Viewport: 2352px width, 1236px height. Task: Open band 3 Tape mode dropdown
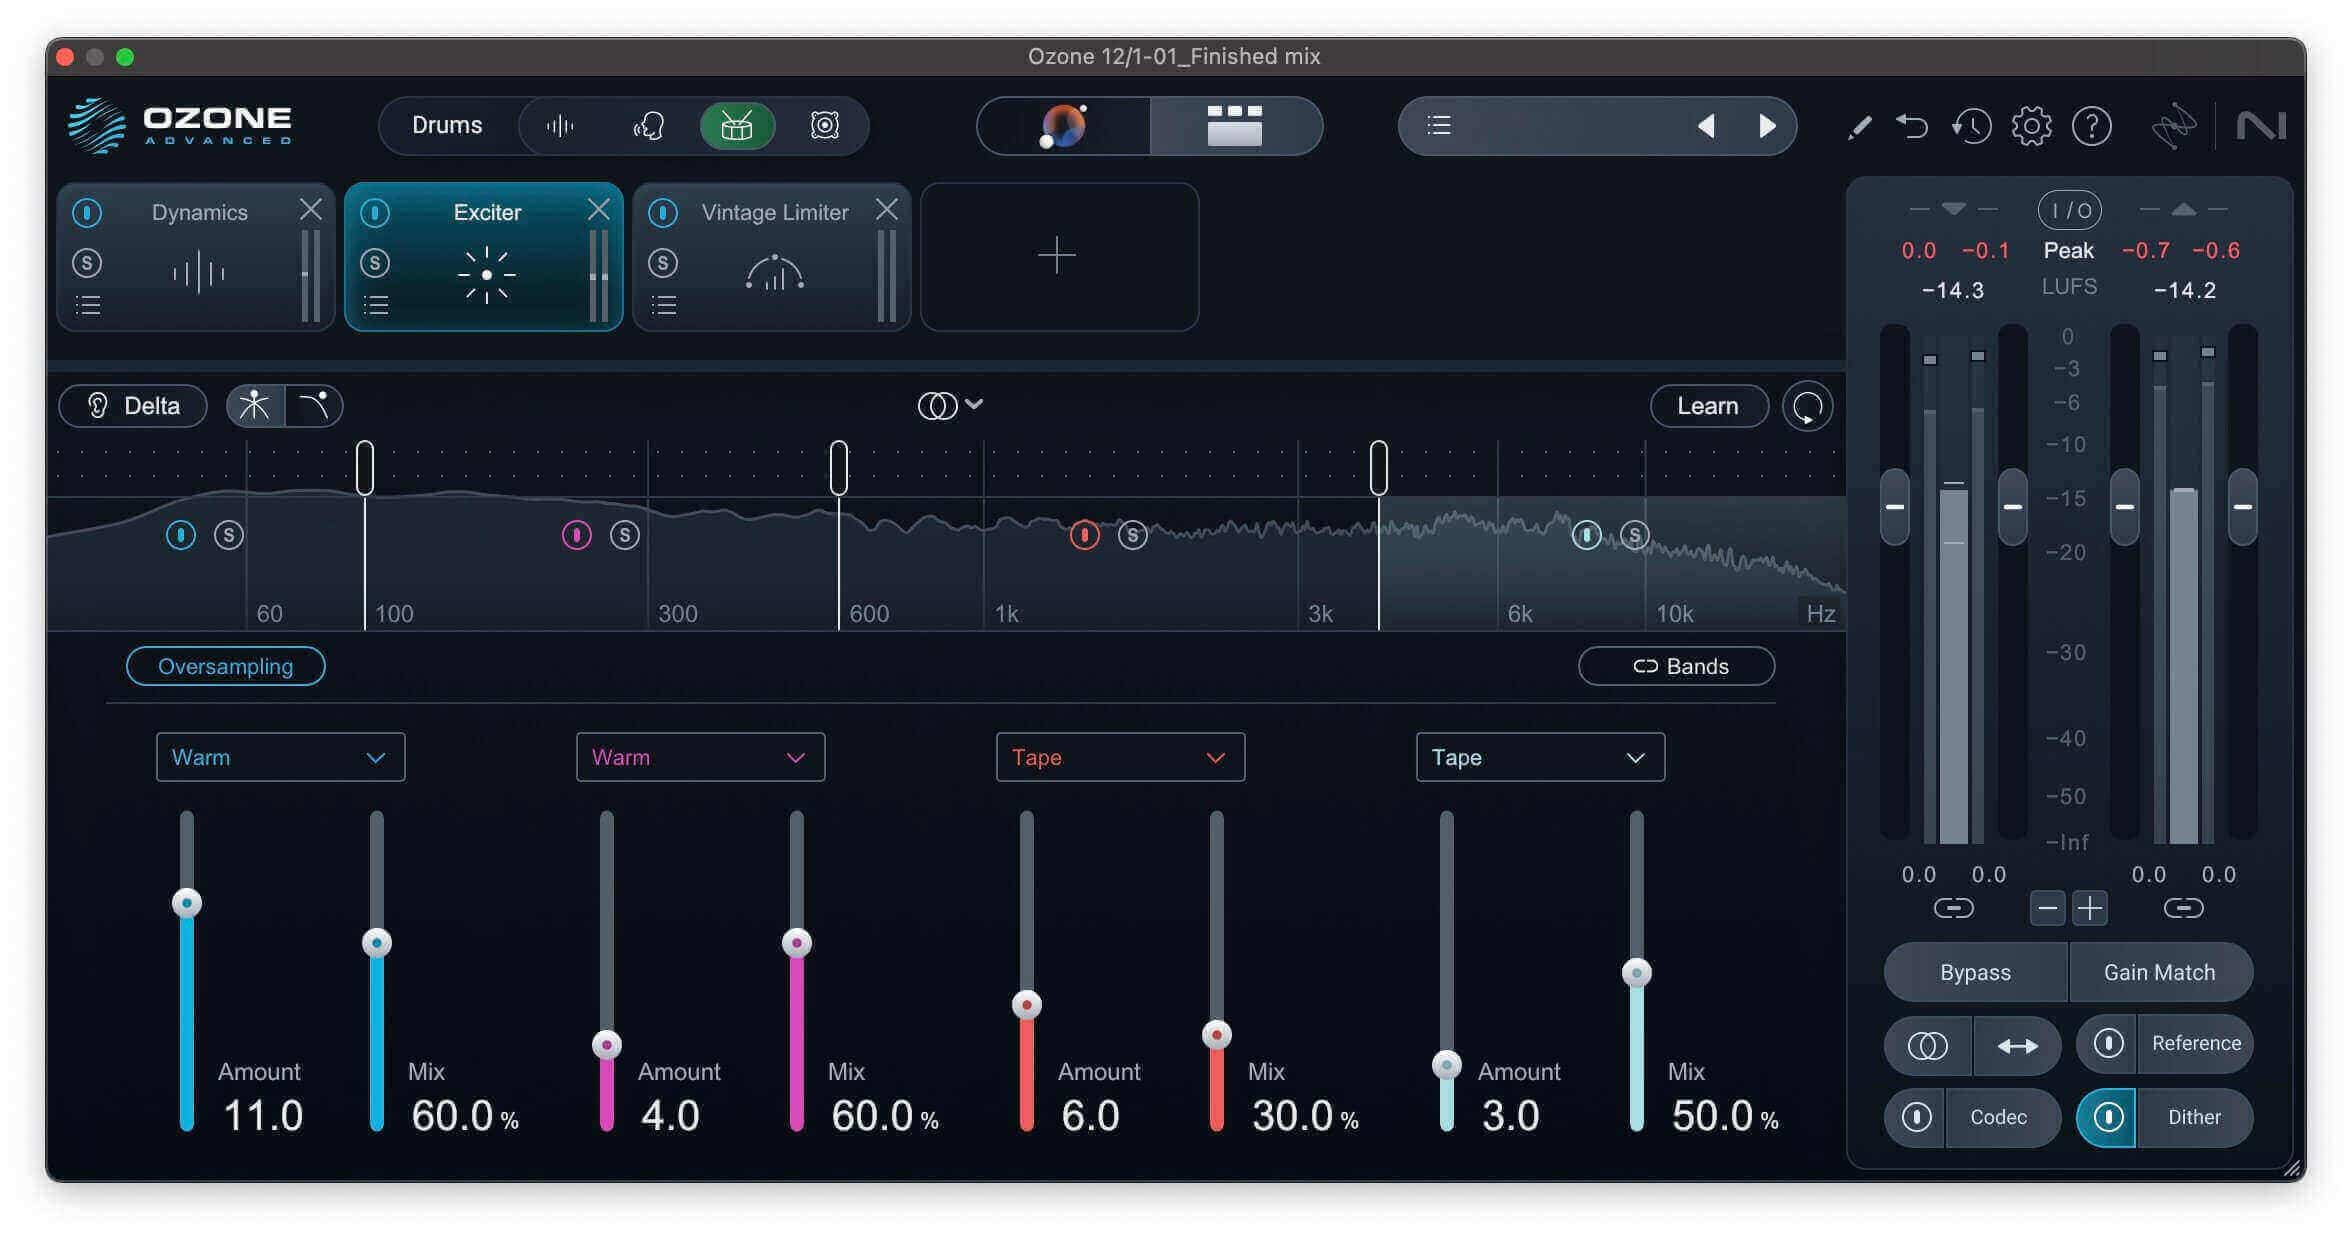tap(1120, 757)
